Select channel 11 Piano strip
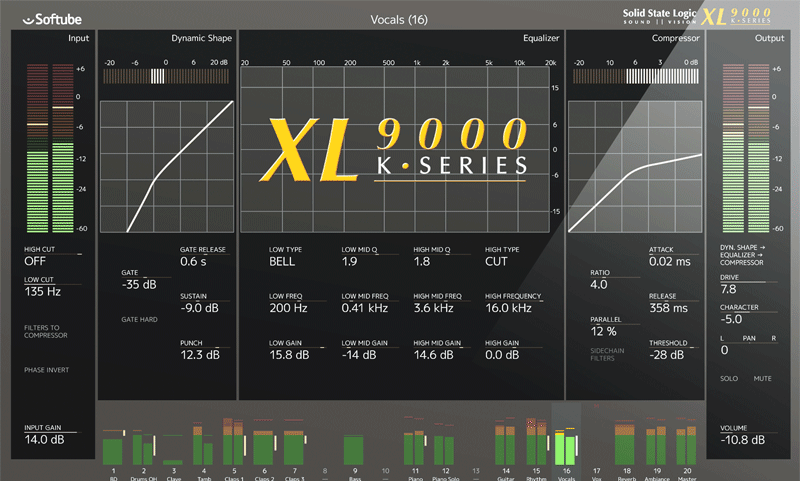Viewport: 800px width, 481px height. point(415,448)
